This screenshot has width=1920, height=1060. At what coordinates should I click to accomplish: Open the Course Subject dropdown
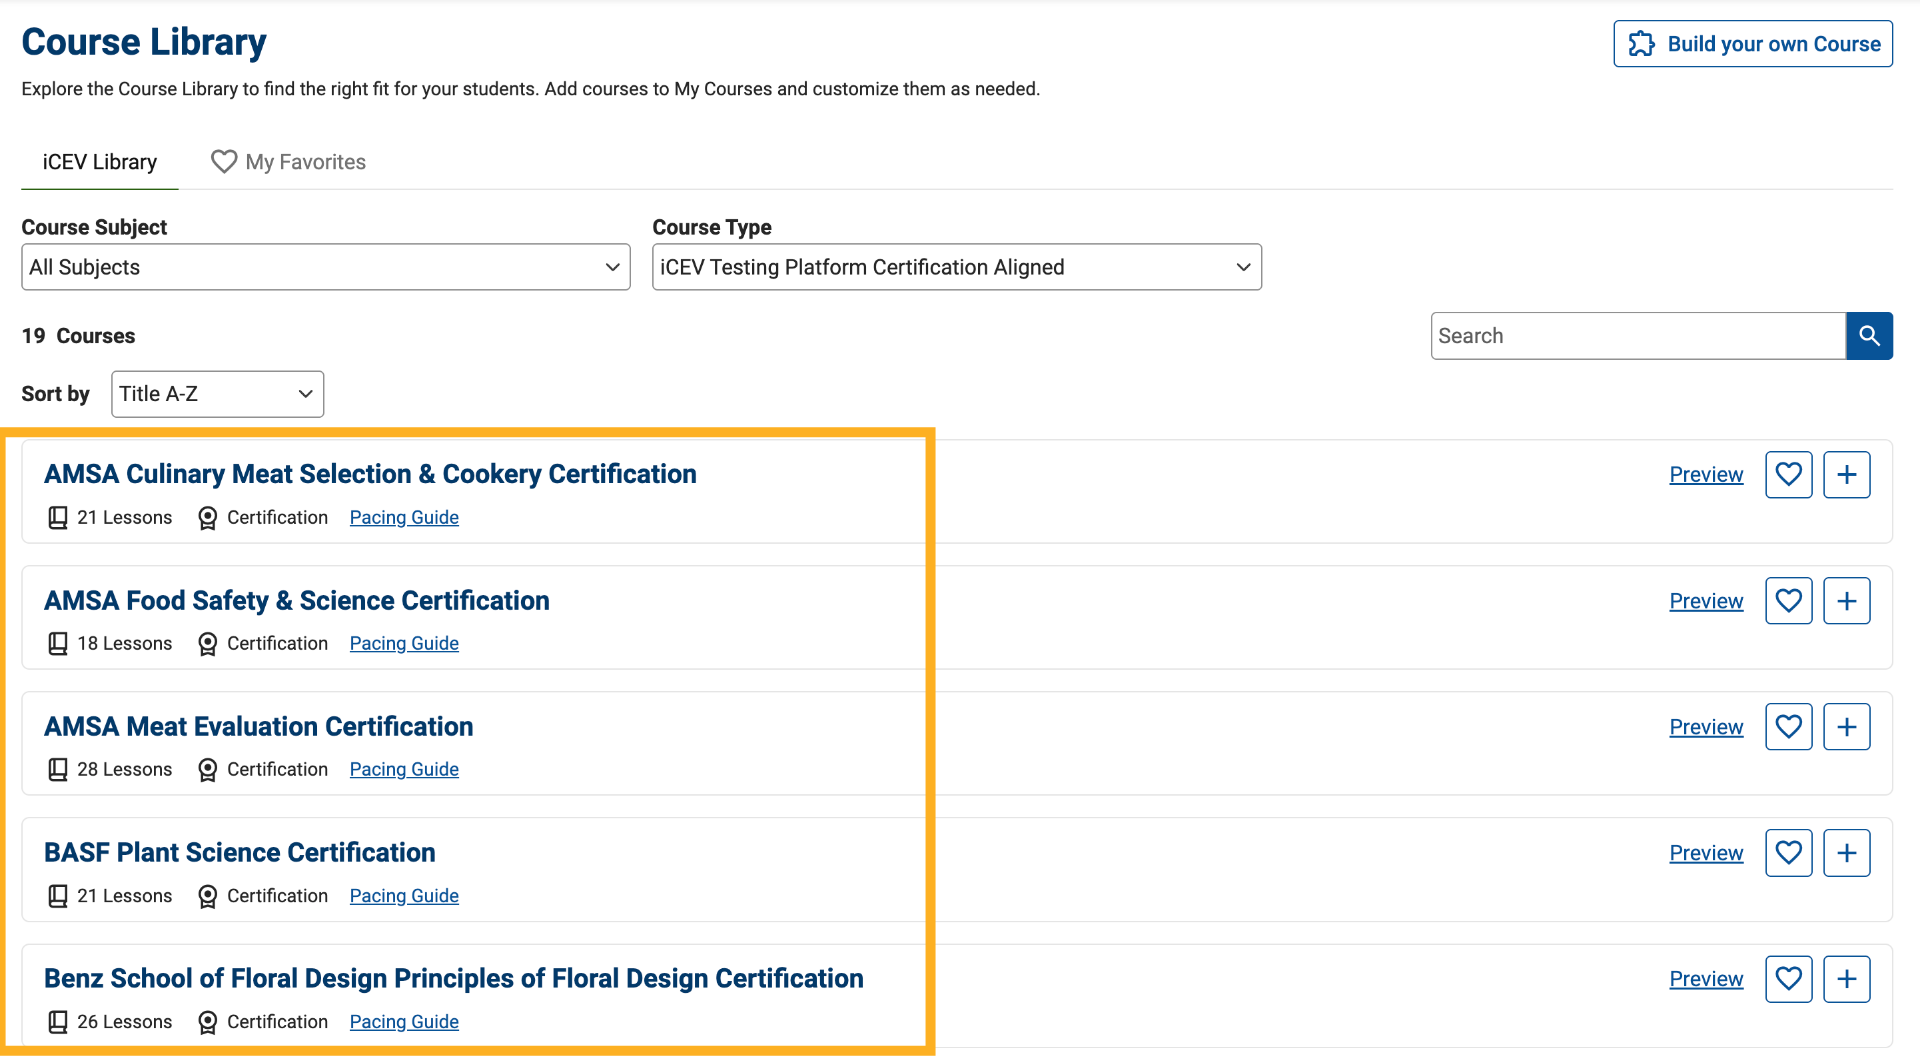tap(326, 267)
